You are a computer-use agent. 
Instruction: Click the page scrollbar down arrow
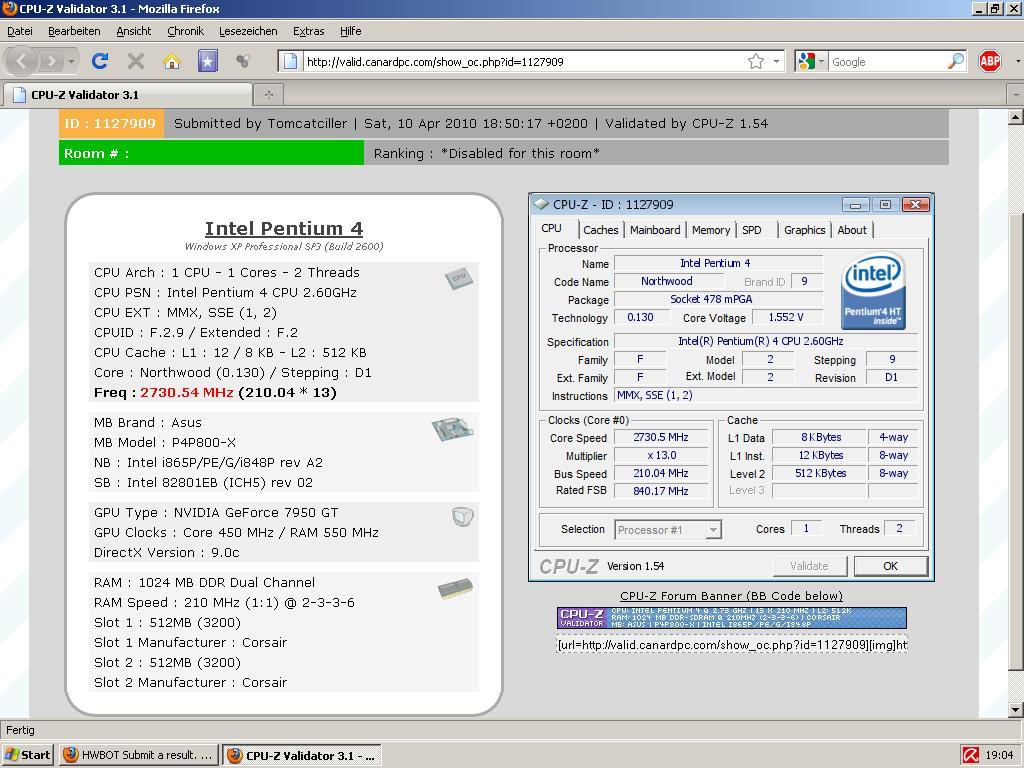[x=1015, y=709]
